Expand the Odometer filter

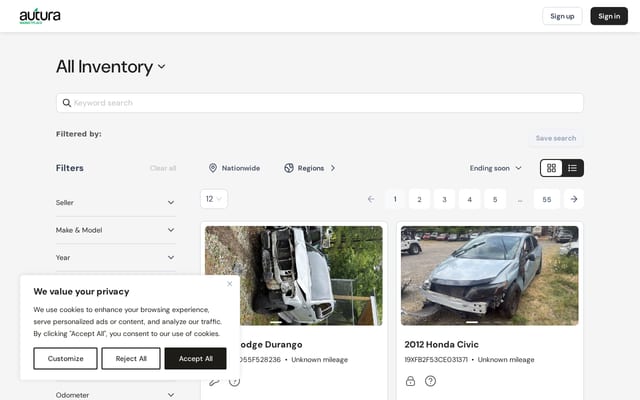click(116, 395)
